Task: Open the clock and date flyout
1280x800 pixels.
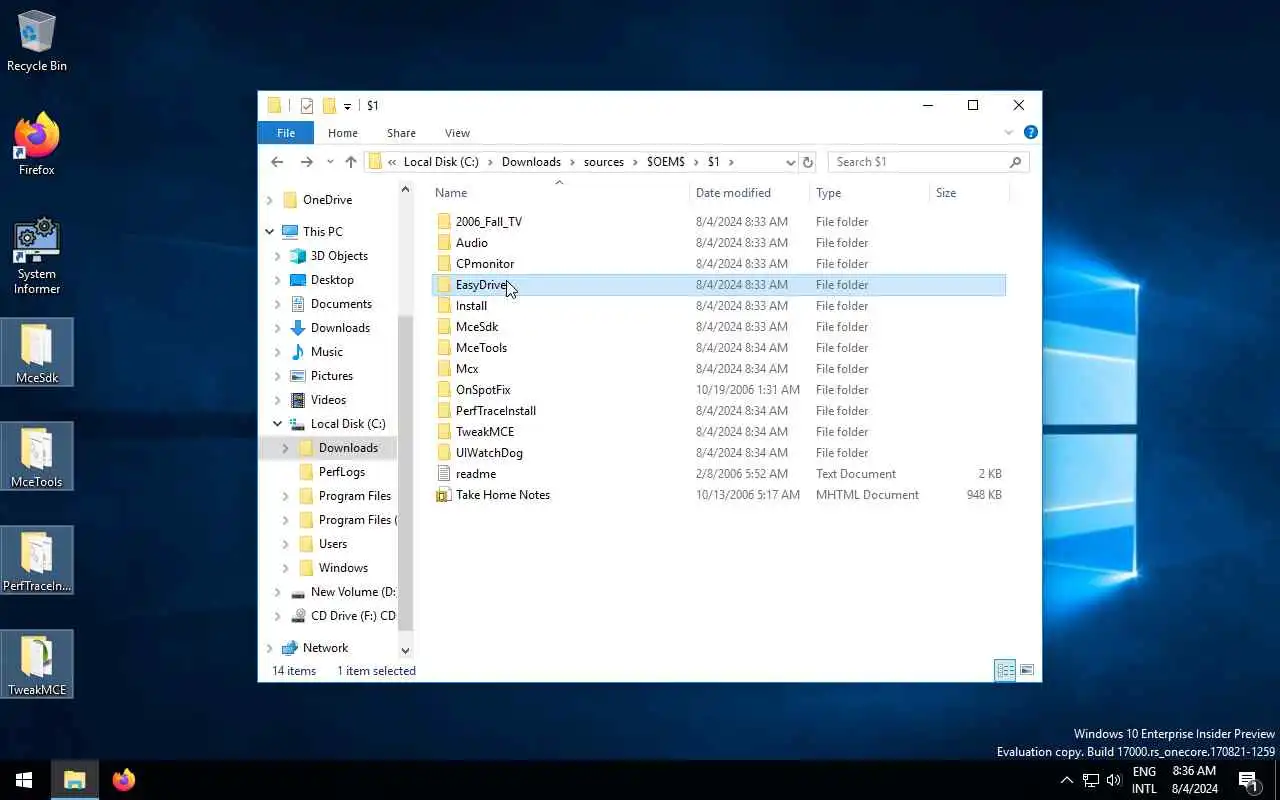Action: pyautogui.click(x=1193, y=780)
